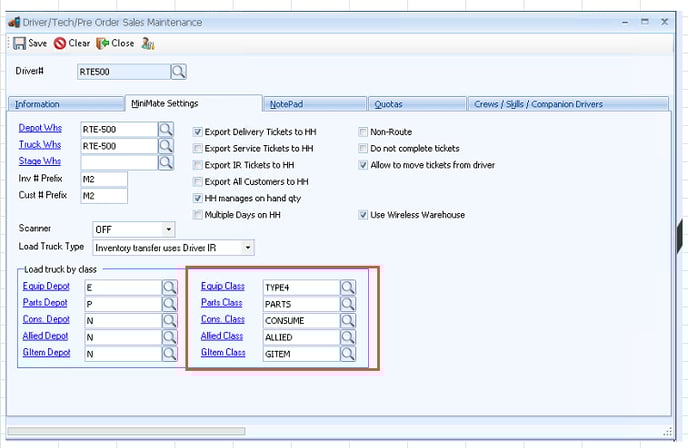This screenshot has width=688, height=448.
Task: Open the Scanner dropdown
Action: coord(168,229)
